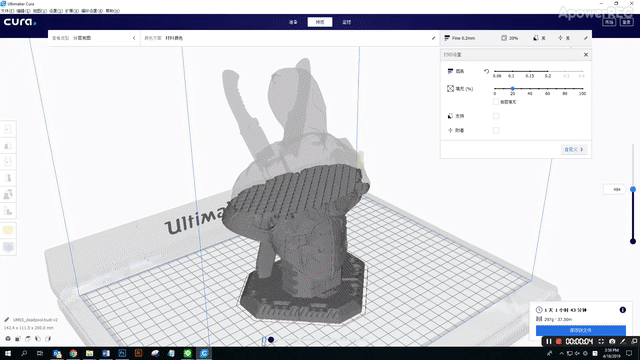Click the blue save to file button
640x360 pixels.
(580, 330)
